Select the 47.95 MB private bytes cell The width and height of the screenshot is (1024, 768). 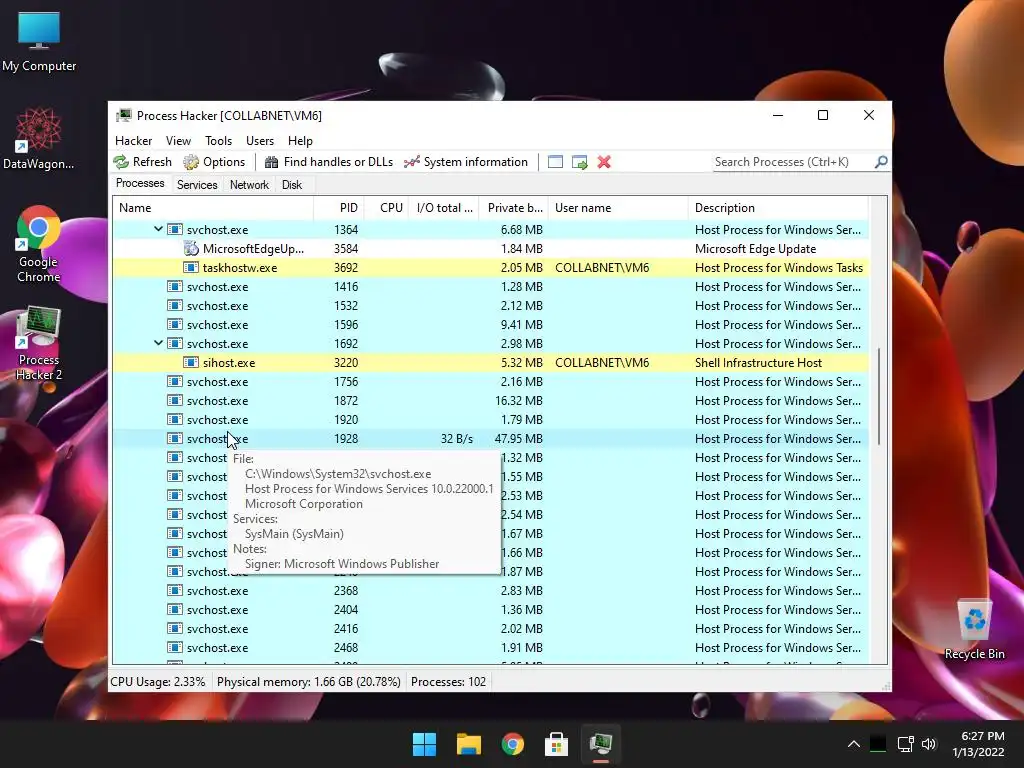tap(519, 439)
